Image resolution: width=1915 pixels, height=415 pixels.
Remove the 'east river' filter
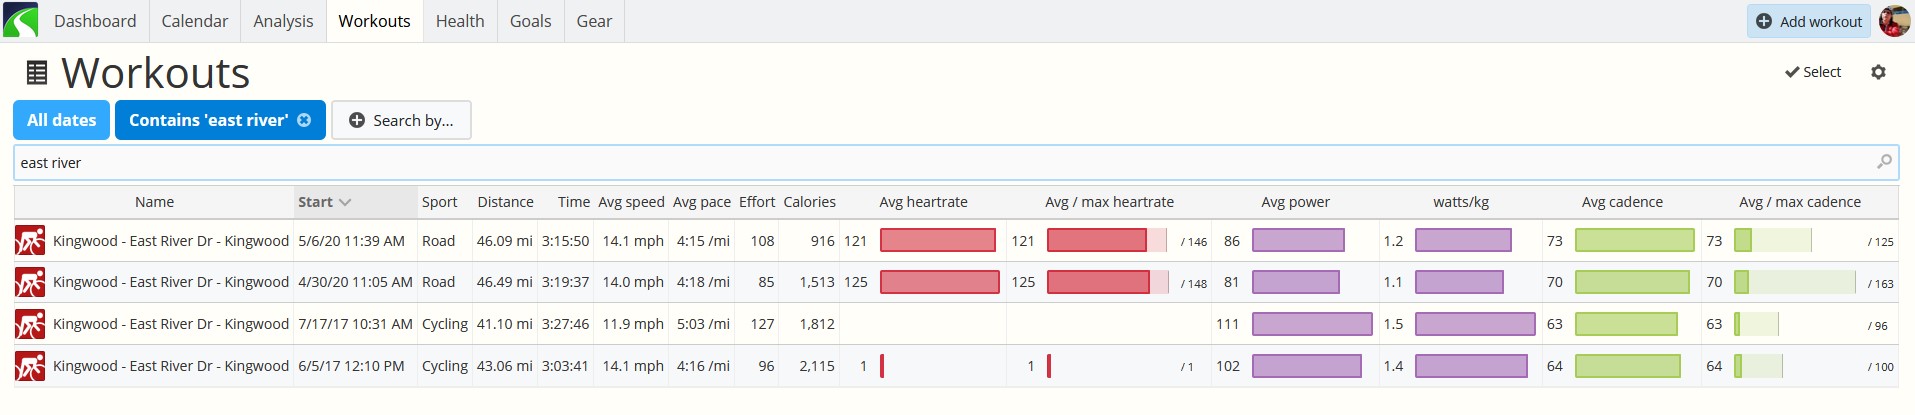304,120
